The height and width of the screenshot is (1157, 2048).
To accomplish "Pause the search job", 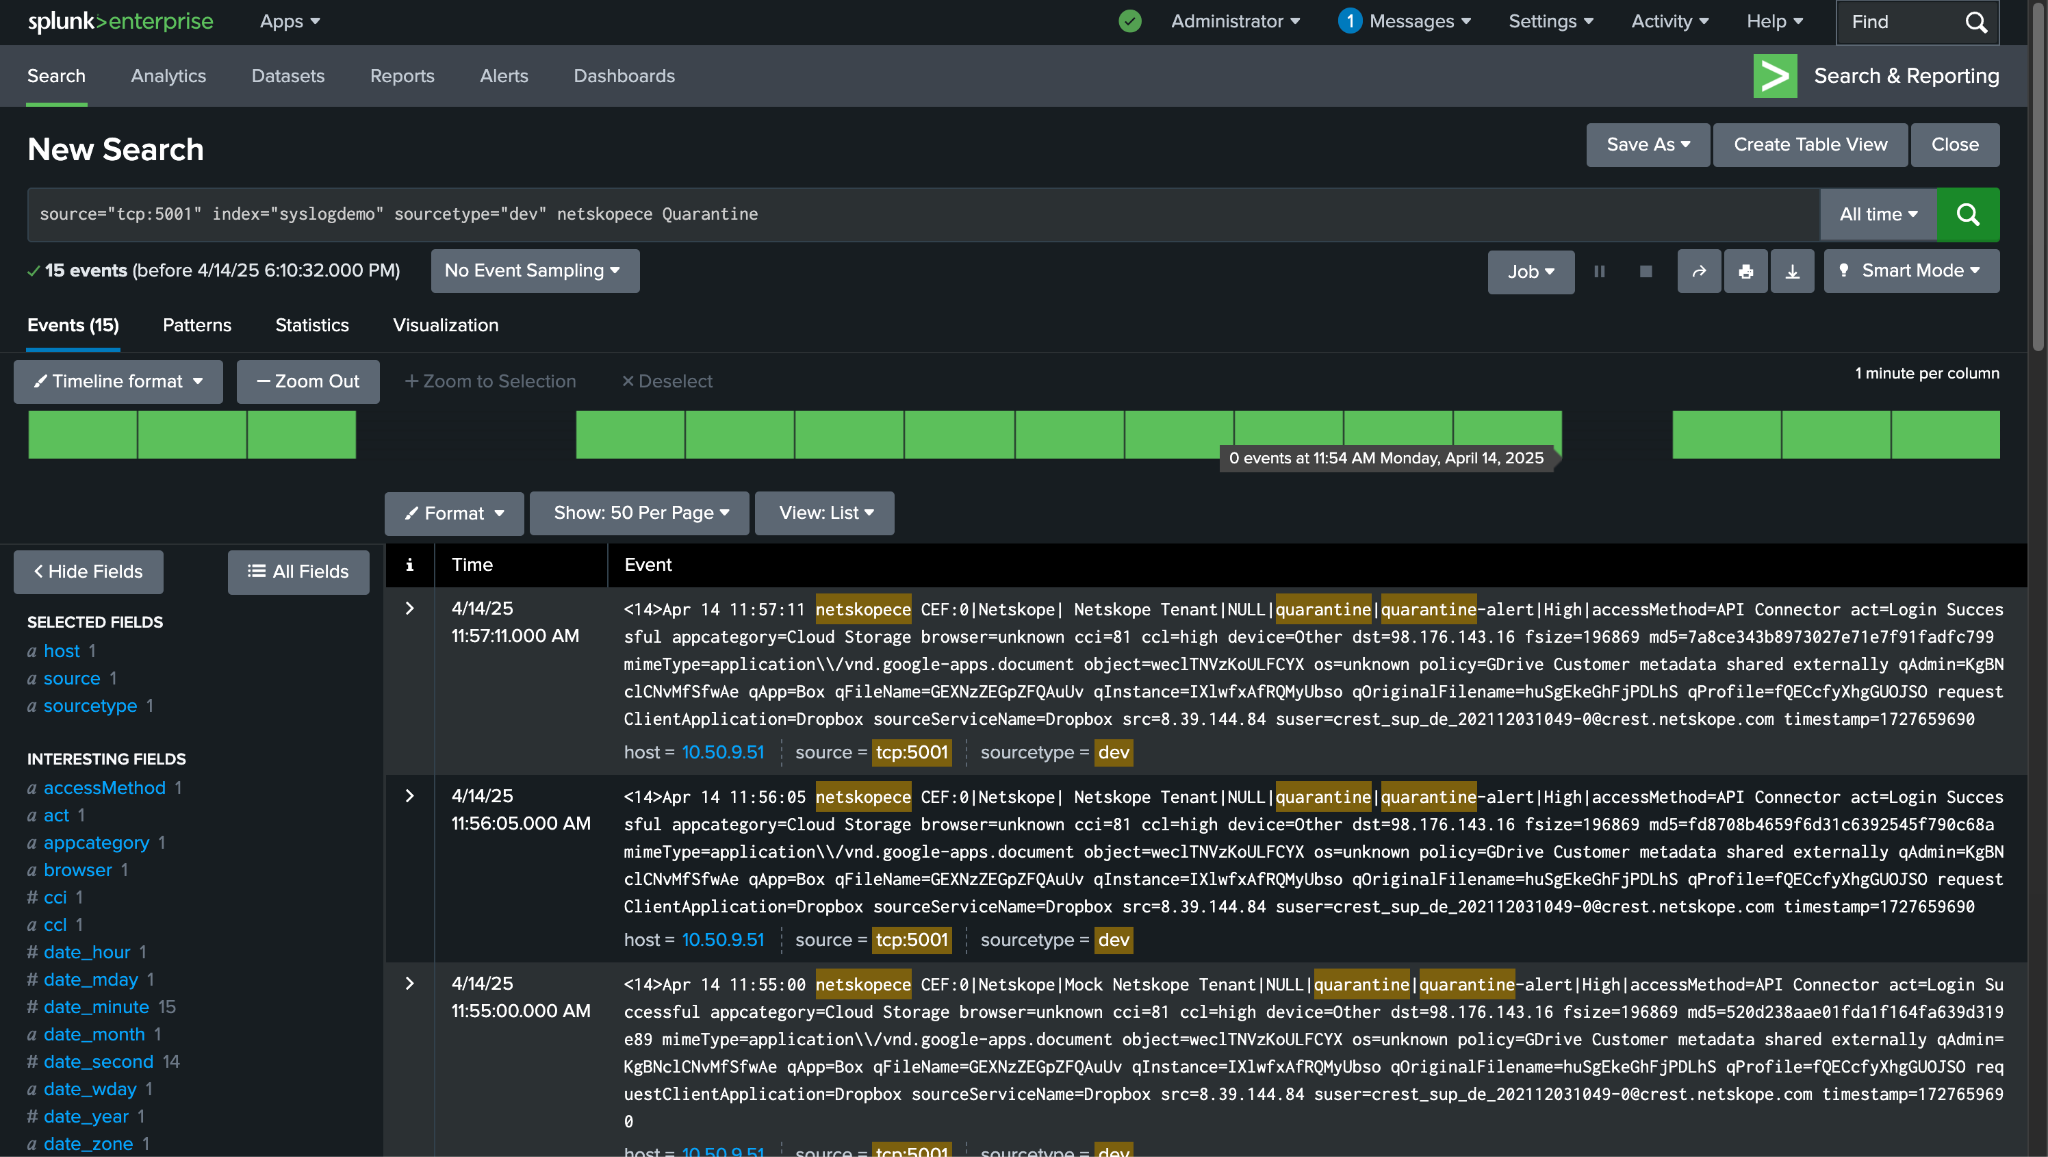I will coord(1599,271).
